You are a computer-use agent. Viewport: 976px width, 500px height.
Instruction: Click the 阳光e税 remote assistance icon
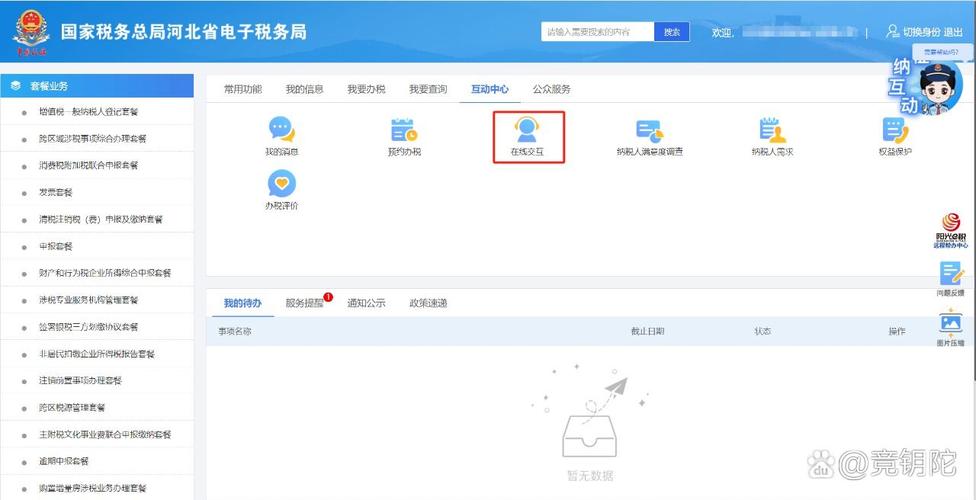[x=951, y=230]
